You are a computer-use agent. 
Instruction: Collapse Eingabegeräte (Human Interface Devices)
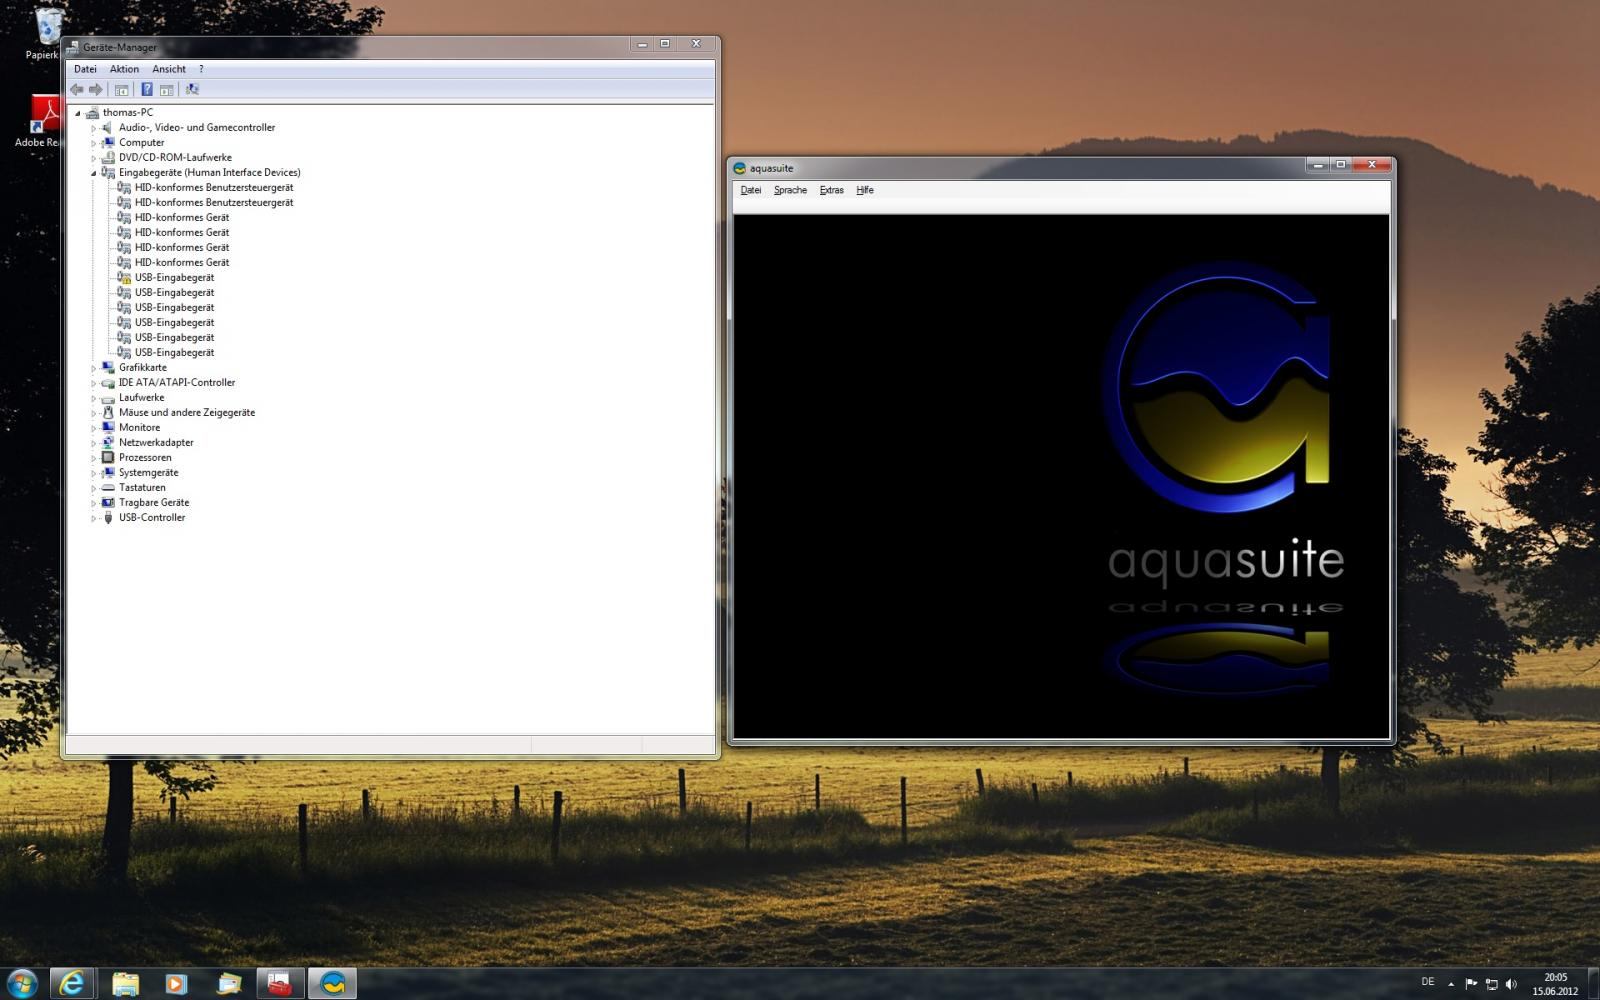94,173
